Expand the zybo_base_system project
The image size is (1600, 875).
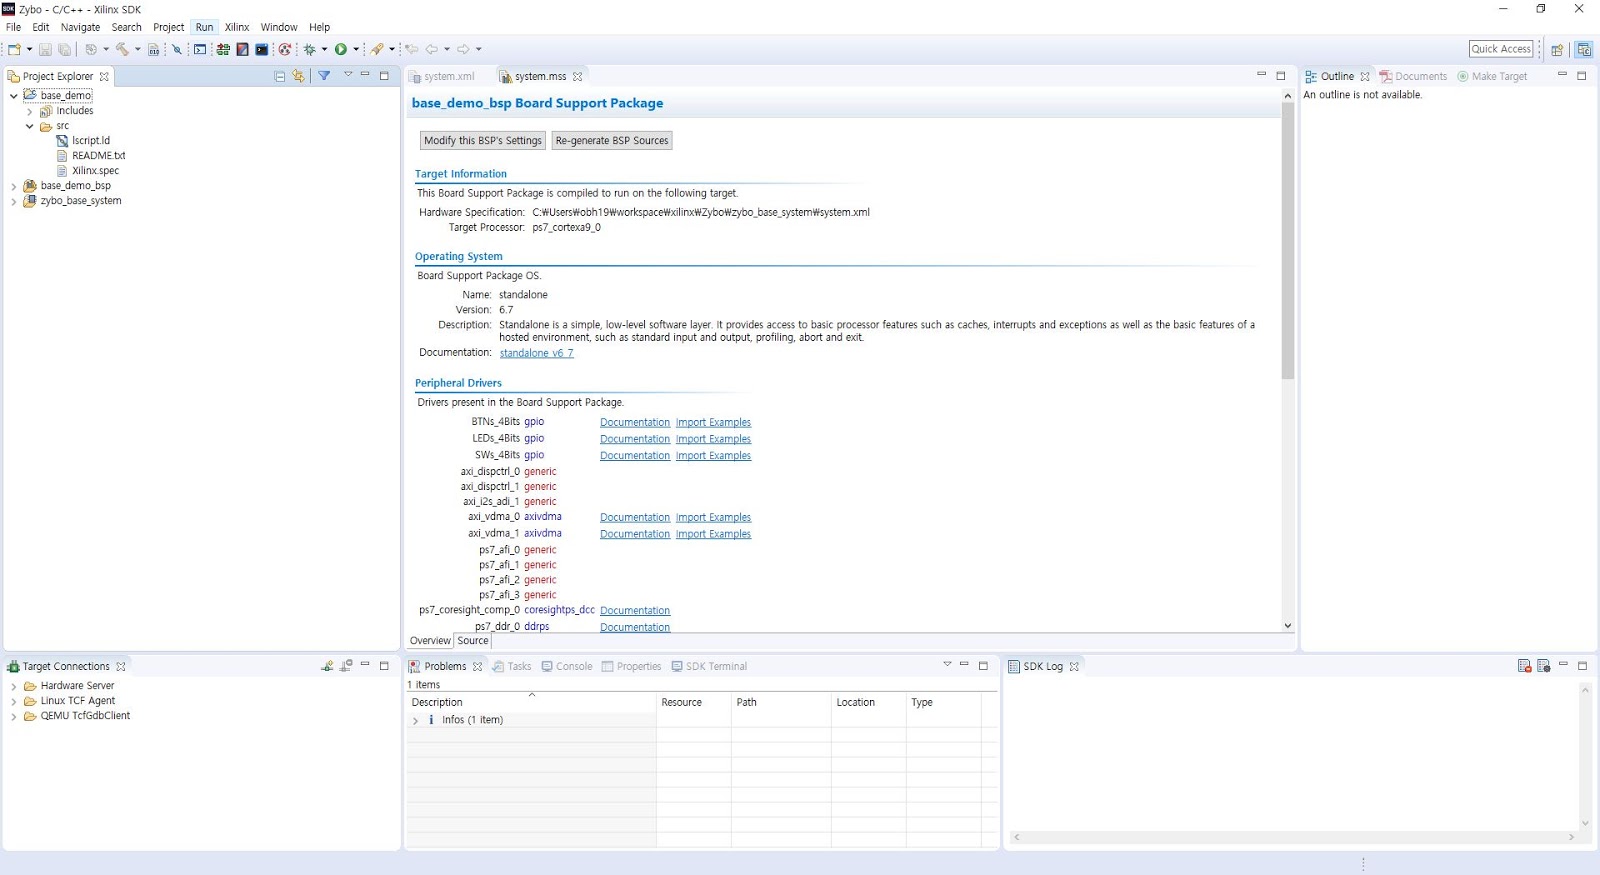[14, 202]
